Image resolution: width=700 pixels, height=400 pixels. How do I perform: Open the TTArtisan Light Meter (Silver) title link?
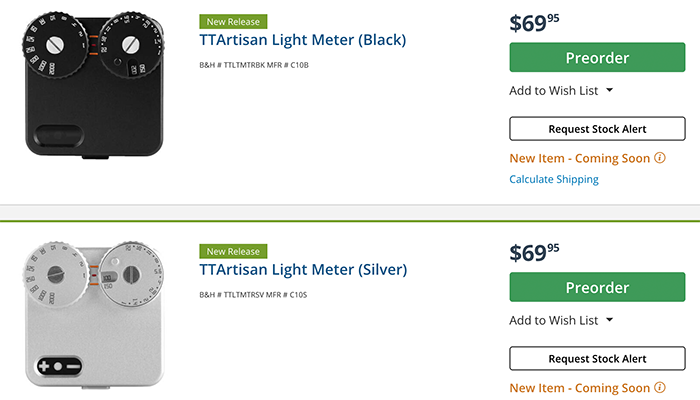coord(303,270)
